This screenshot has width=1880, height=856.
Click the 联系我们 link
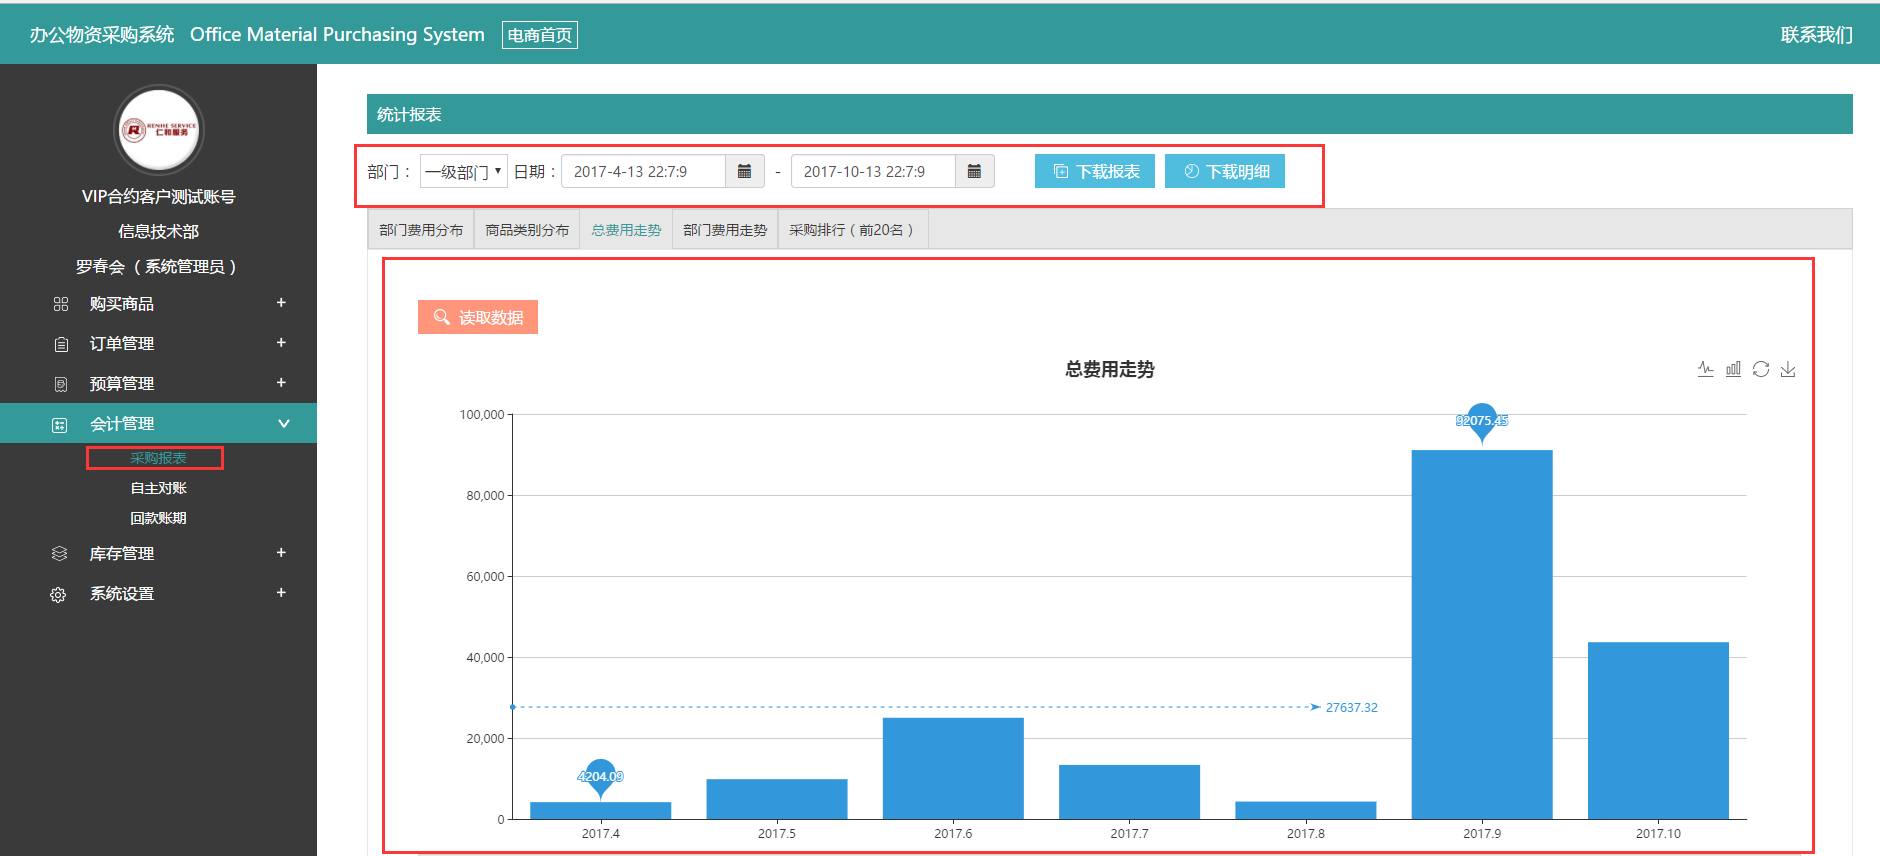tap(1816, 35)
